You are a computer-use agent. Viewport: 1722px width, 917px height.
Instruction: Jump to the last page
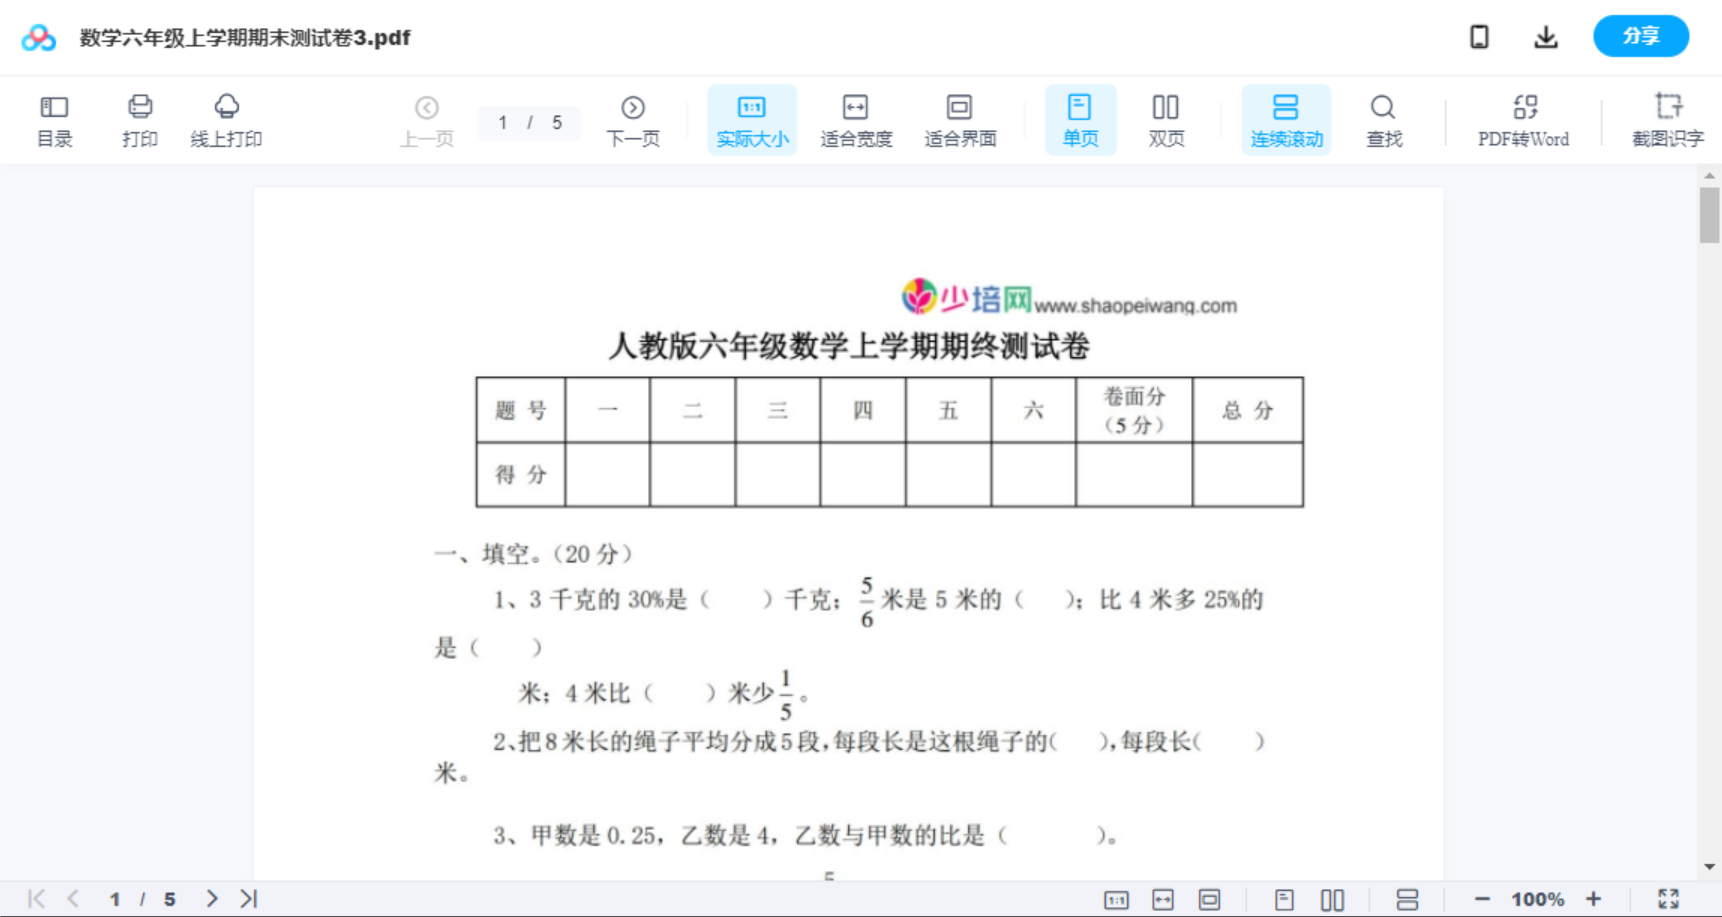(x=246, y=898)
